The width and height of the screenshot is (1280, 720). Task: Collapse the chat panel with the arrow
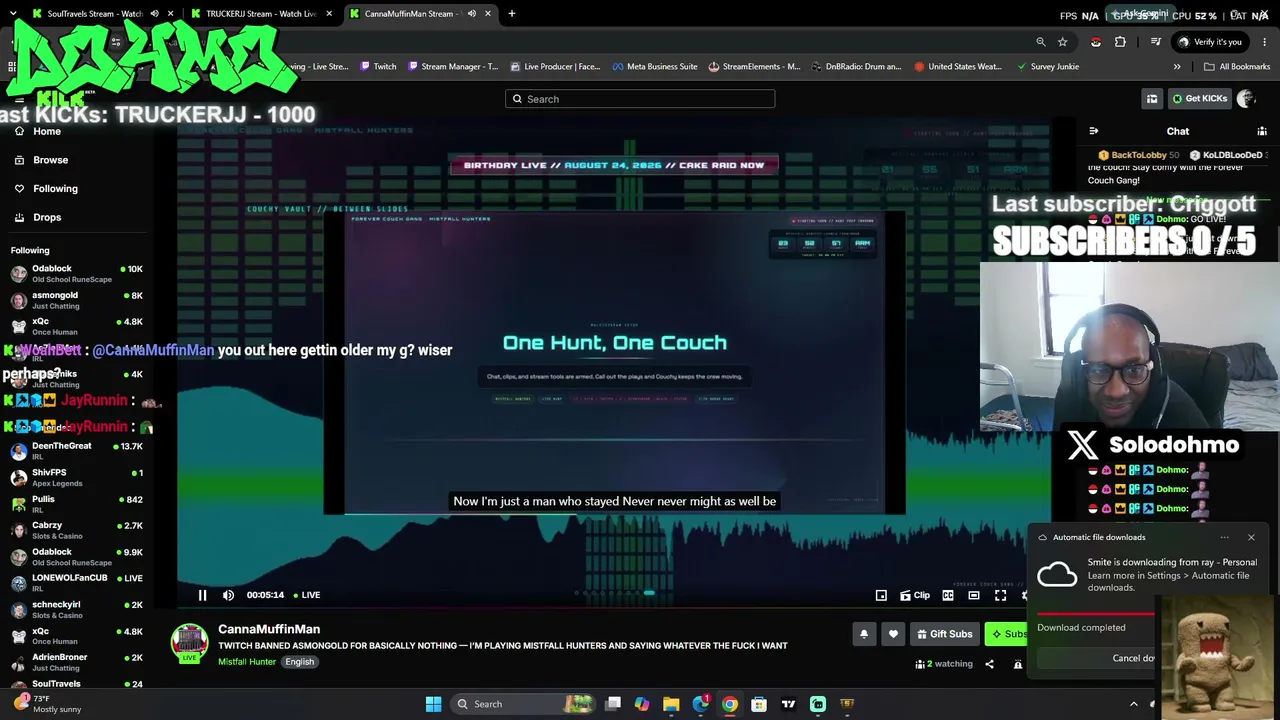(1093, 131)
